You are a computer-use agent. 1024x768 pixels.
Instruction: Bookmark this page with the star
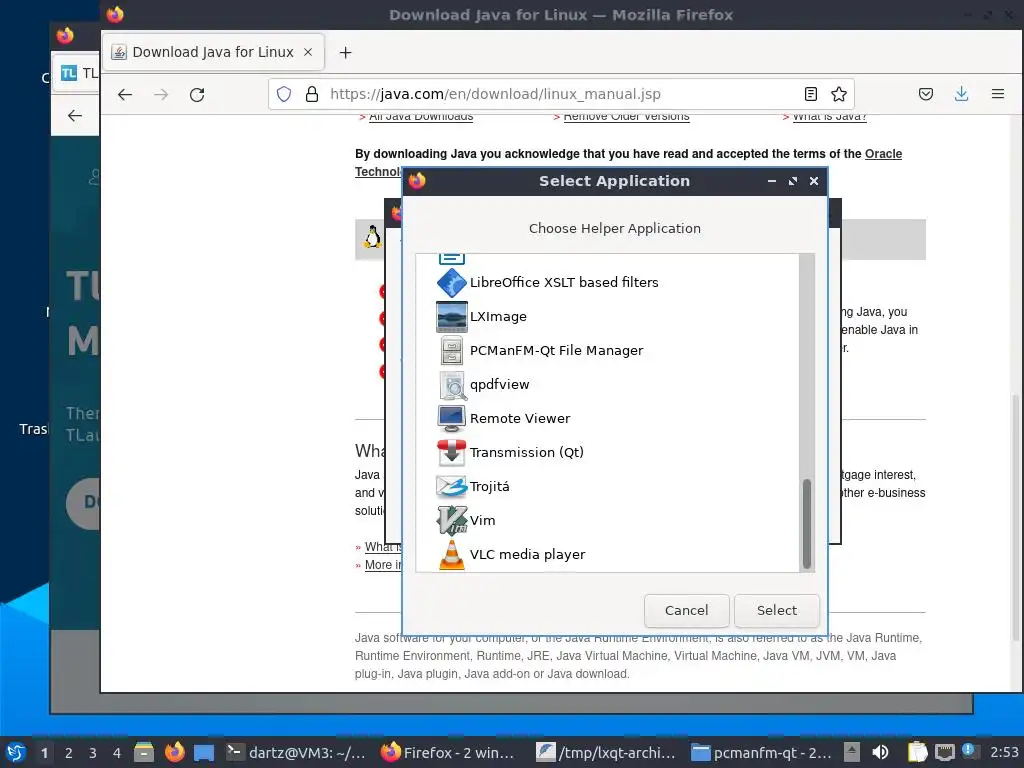tap(839, 94)
